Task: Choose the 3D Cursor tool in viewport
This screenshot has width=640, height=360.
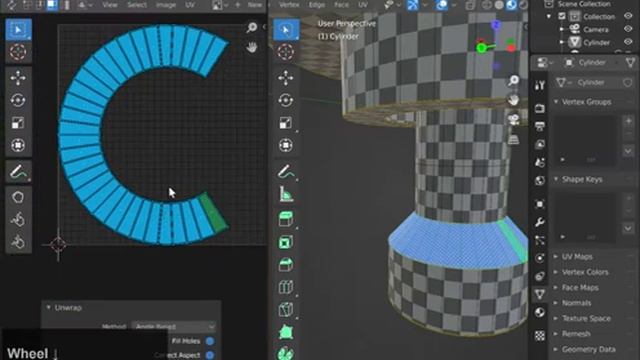Action: (x=286, y=52)
